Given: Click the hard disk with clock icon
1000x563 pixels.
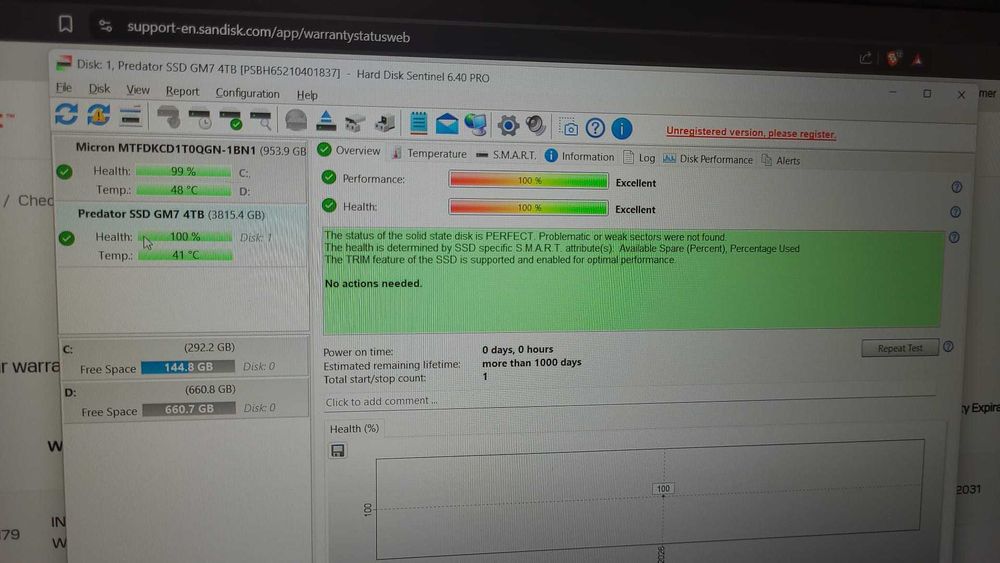Looking at the screenshot, I should (200, 119).
